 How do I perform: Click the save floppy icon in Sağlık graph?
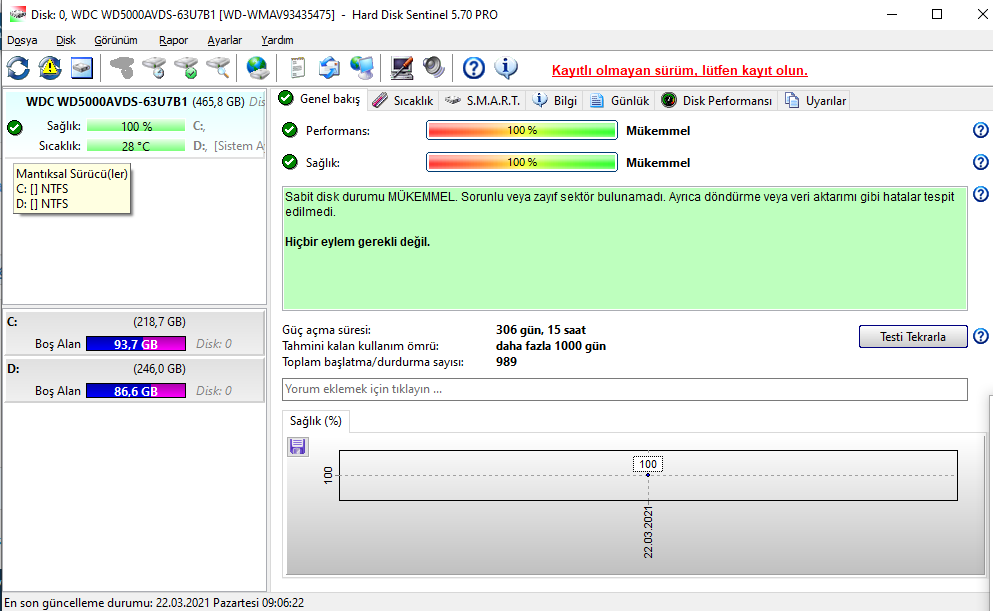[298, 447]
